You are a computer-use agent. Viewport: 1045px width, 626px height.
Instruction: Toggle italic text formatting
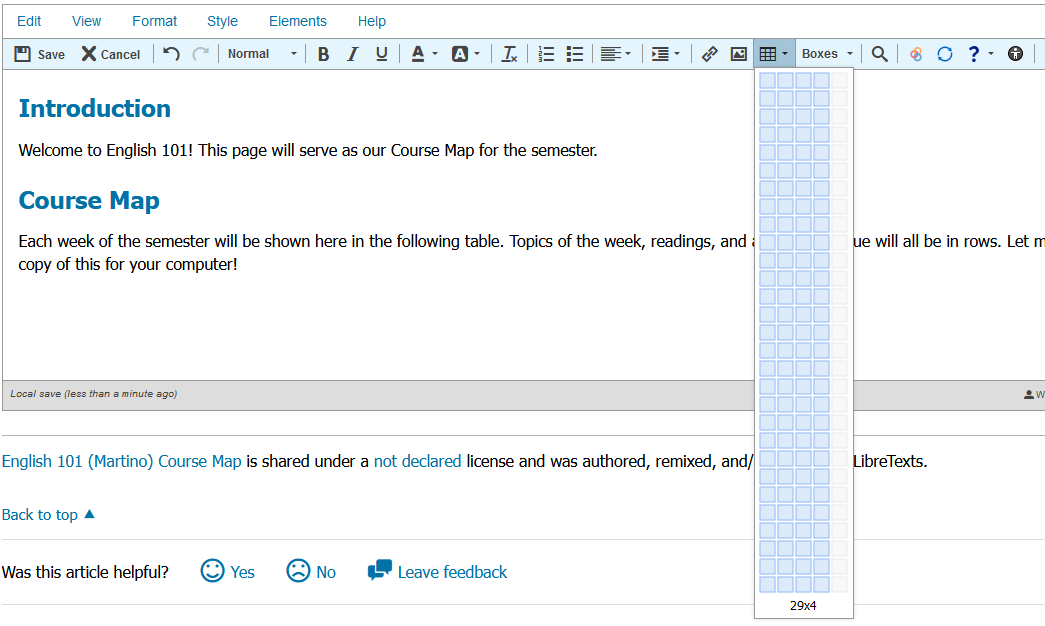[x=352, y=54]
